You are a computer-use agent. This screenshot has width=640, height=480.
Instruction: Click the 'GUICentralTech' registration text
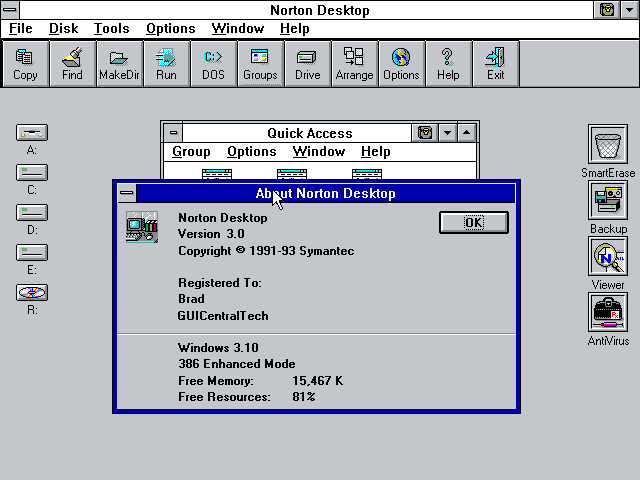click(x=223, y=316)
